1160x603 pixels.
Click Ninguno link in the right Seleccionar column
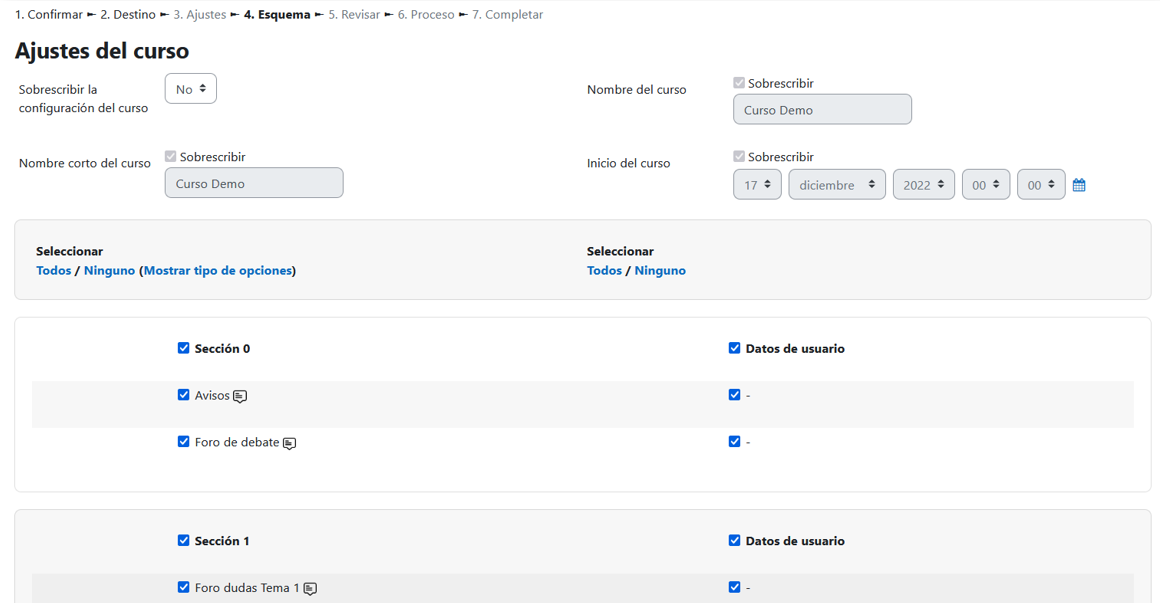pos(660,271)
